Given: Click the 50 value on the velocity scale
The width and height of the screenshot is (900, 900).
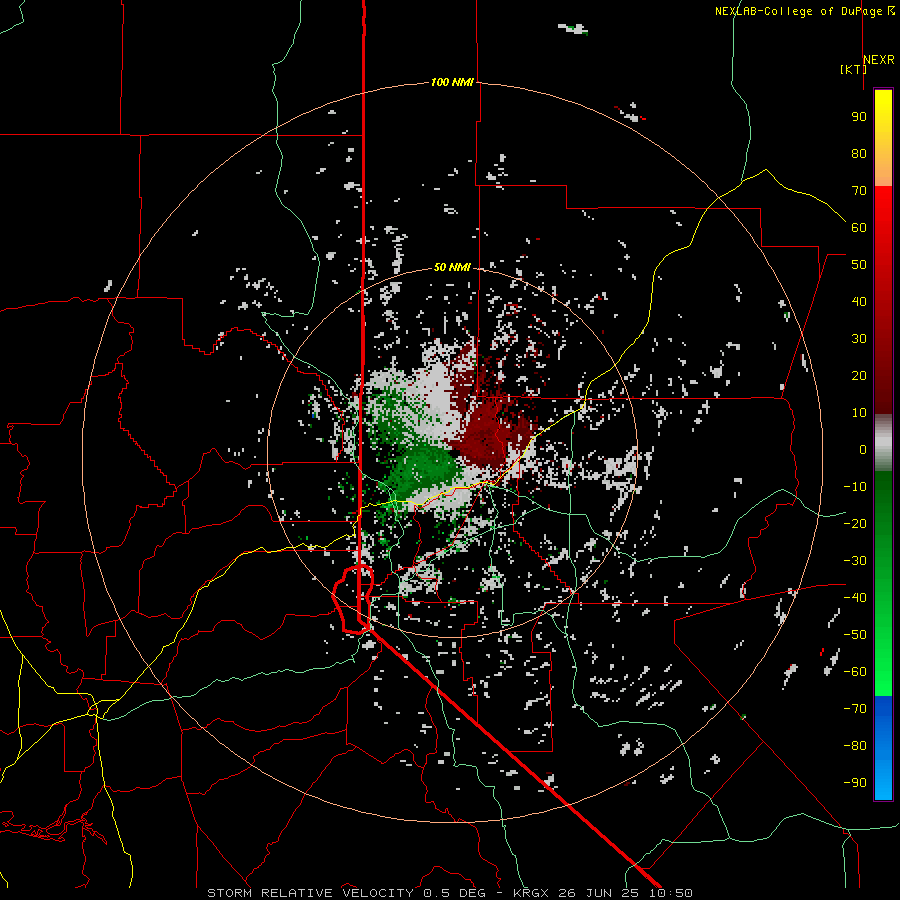Looking at the screenshot, I should (859, 265).
